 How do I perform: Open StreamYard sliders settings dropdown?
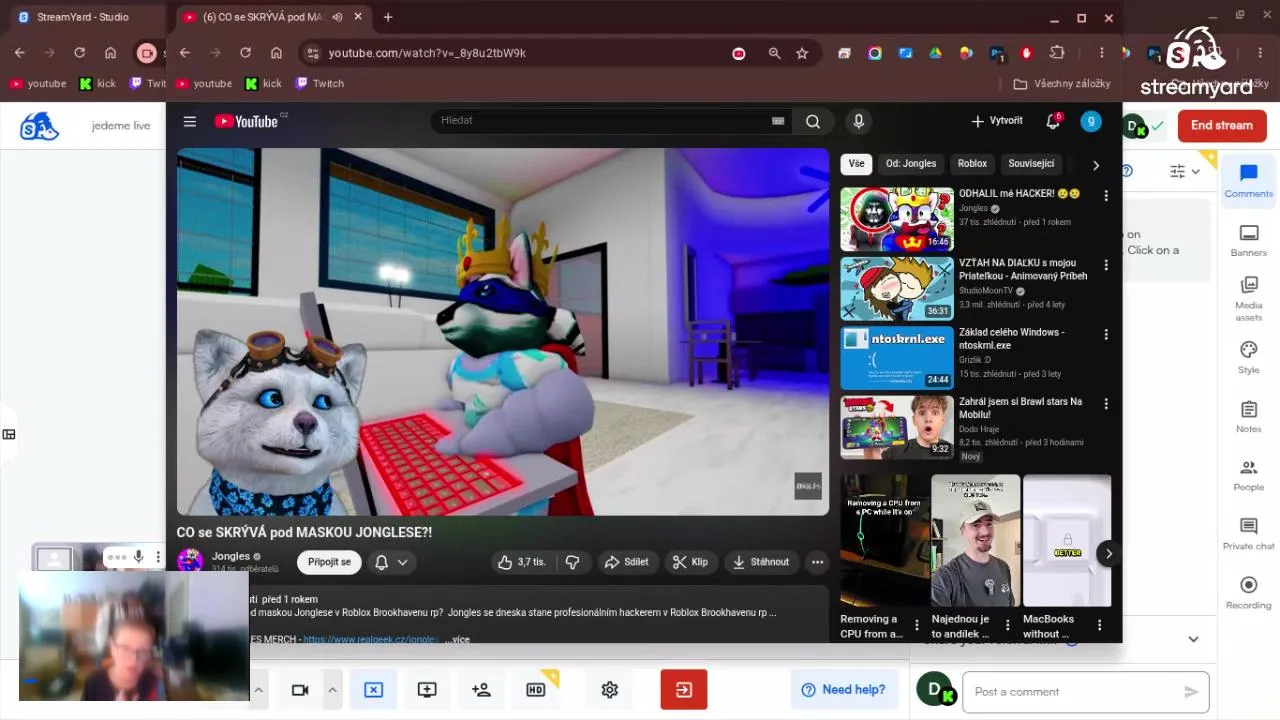(1185, 171)
